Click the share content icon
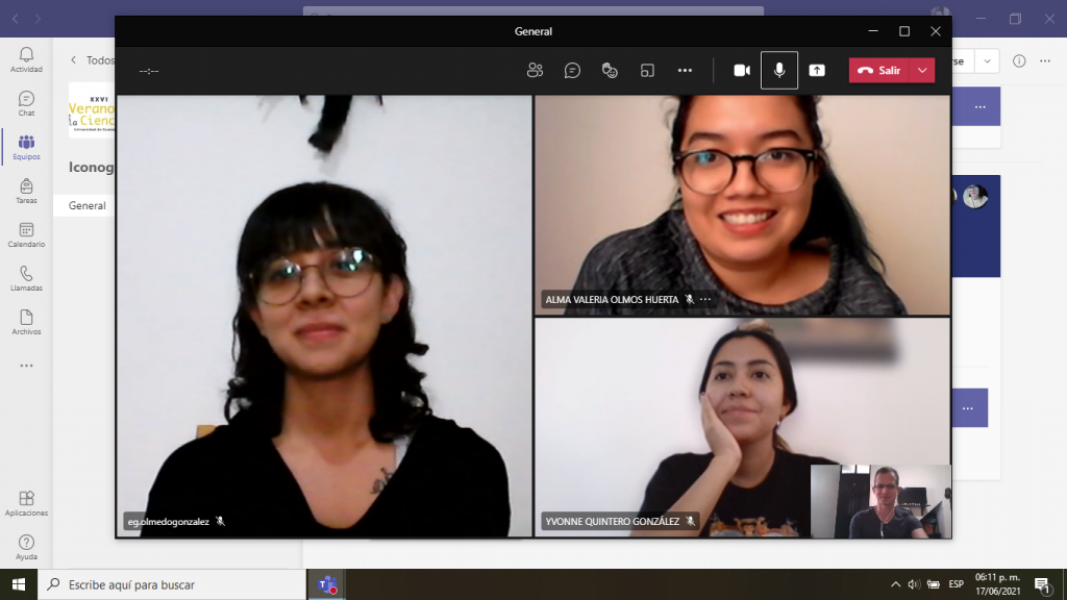 pos(817,70)
